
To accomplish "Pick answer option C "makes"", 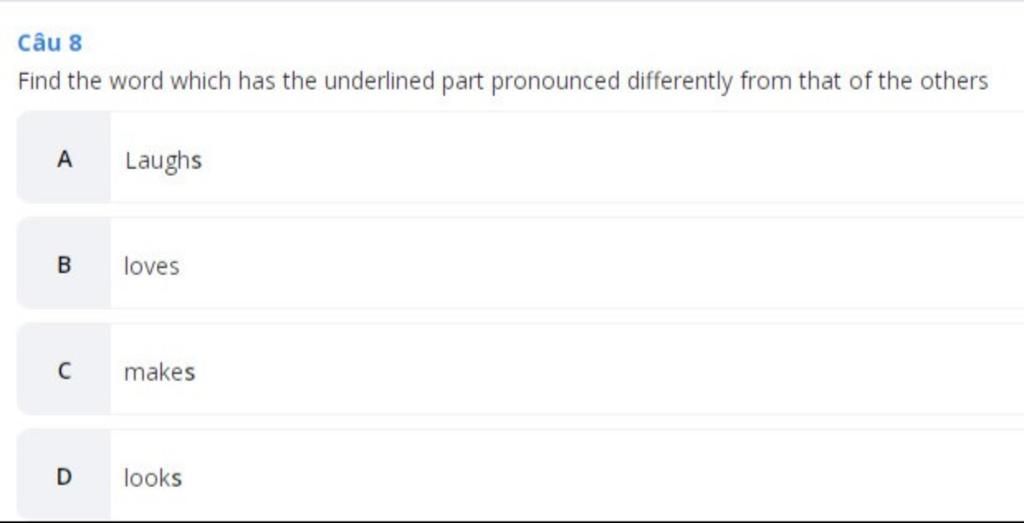I will (x=520, y=369).
